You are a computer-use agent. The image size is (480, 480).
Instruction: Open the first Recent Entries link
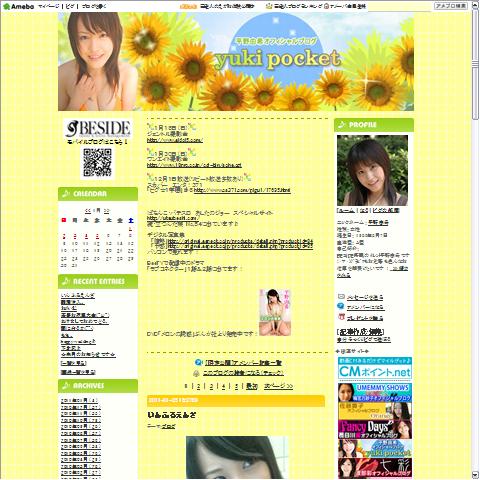tap(78, 296)
